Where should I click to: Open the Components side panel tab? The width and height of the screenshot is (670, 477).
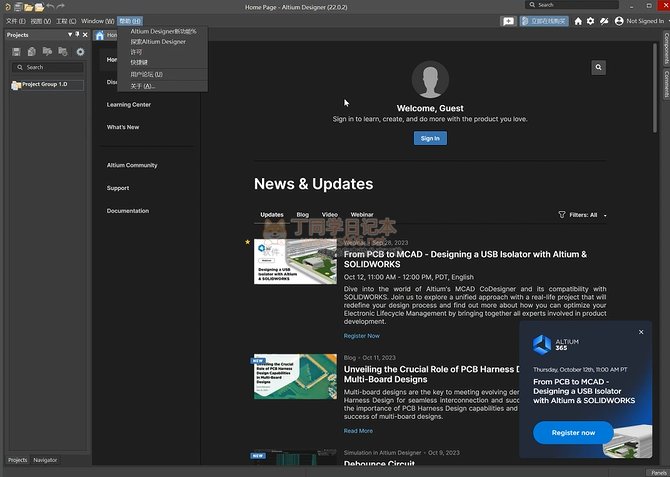coord(665,49)
